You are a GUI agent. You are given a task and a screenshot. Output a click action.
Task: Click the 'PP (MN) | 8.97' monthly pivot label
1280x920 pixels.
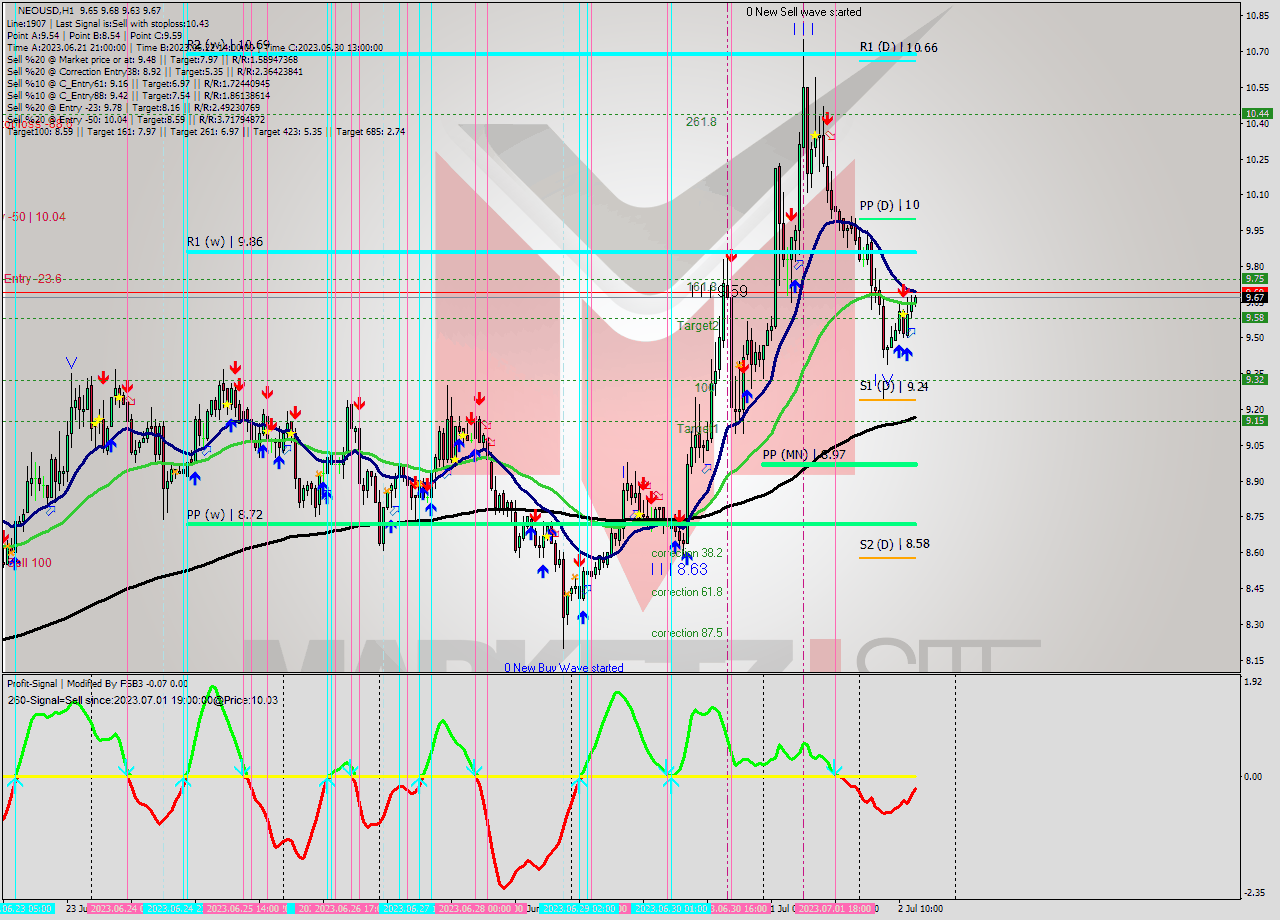coord(803,455)
